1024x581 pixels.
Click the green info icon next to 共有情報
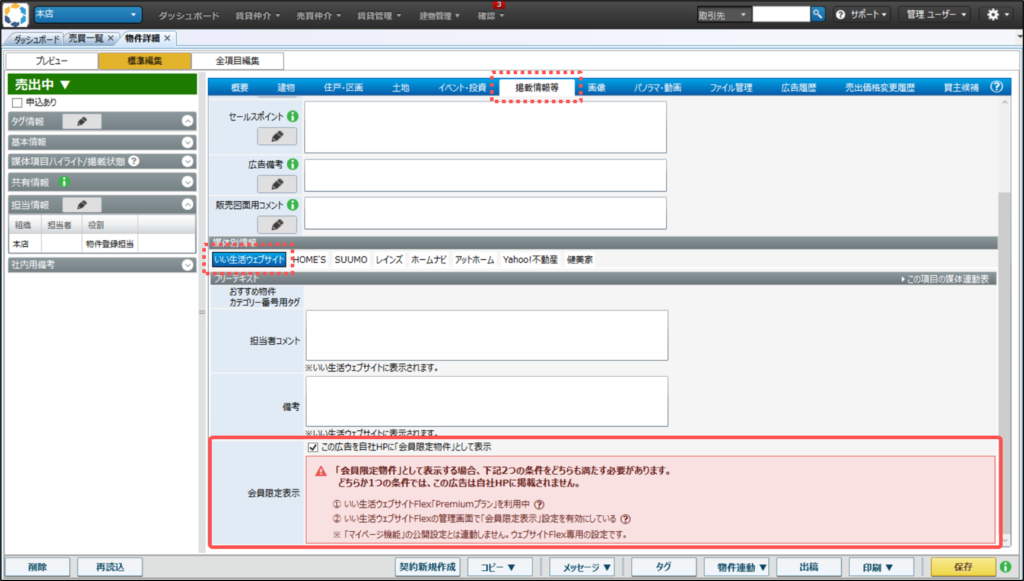tap(64, 182)
